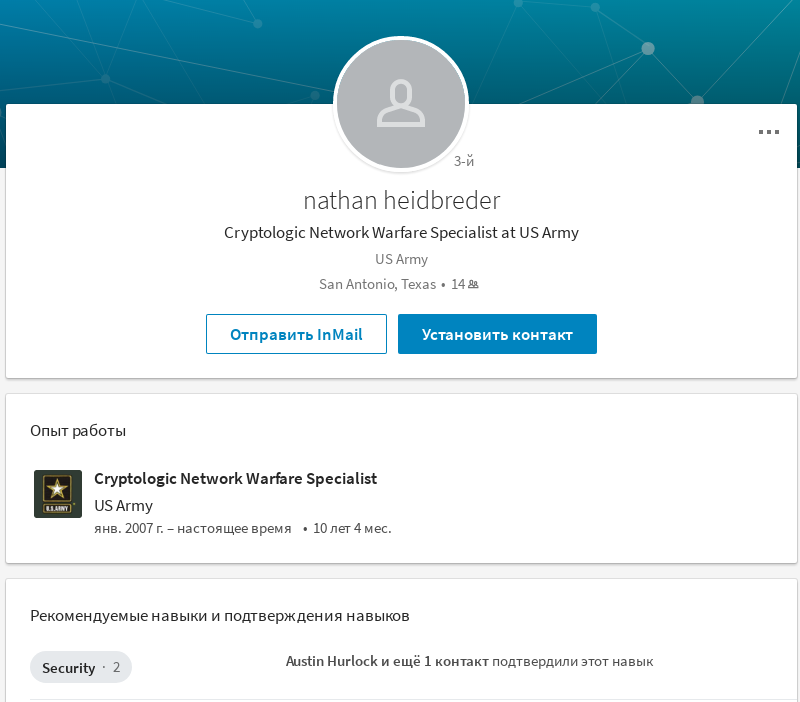The image size is (800, 702).
Task: Click the Рекомендуемые навыки section heading
Action: tap(219, 616)
